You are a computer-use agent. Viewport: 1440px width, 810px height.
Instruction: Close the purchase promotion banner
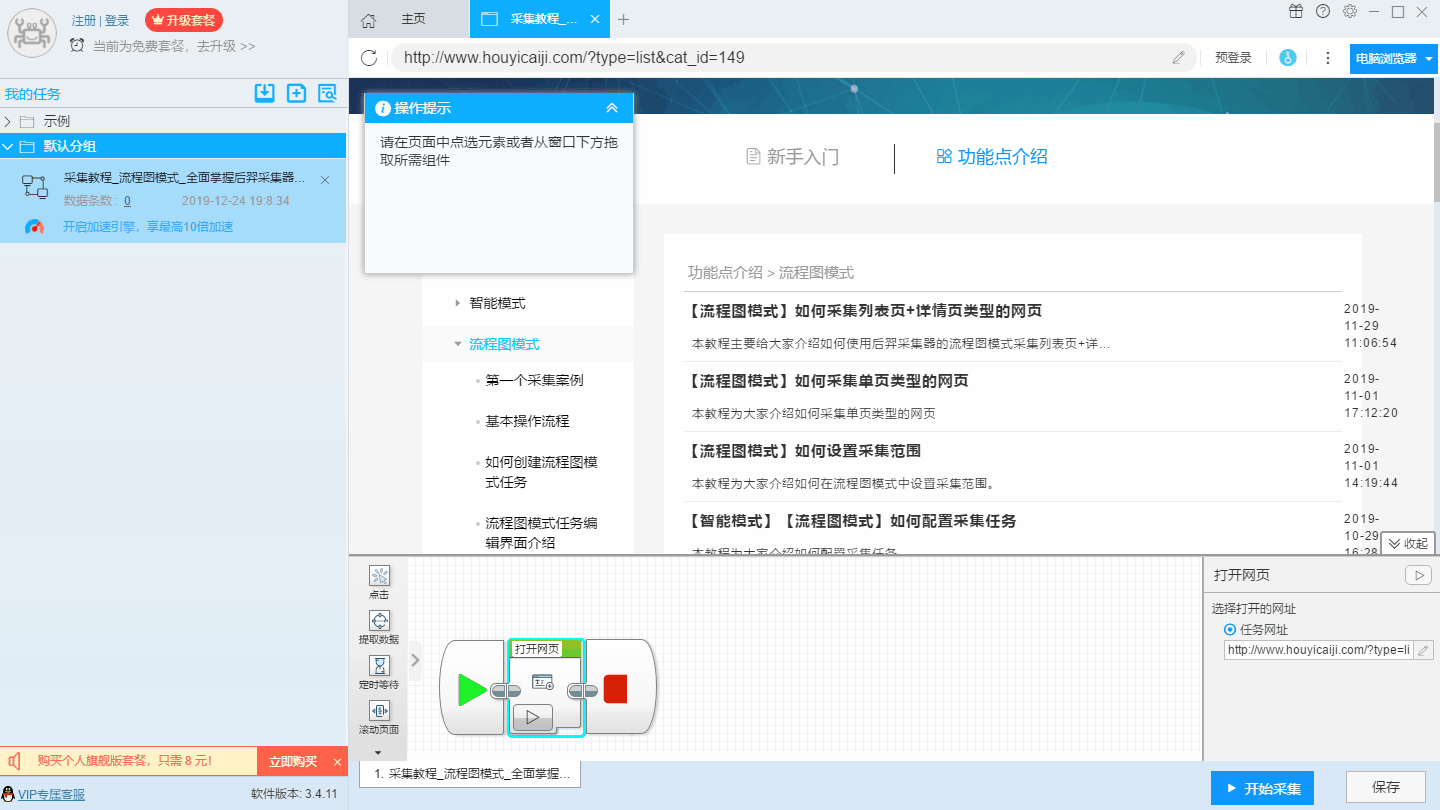pos(338,762)
